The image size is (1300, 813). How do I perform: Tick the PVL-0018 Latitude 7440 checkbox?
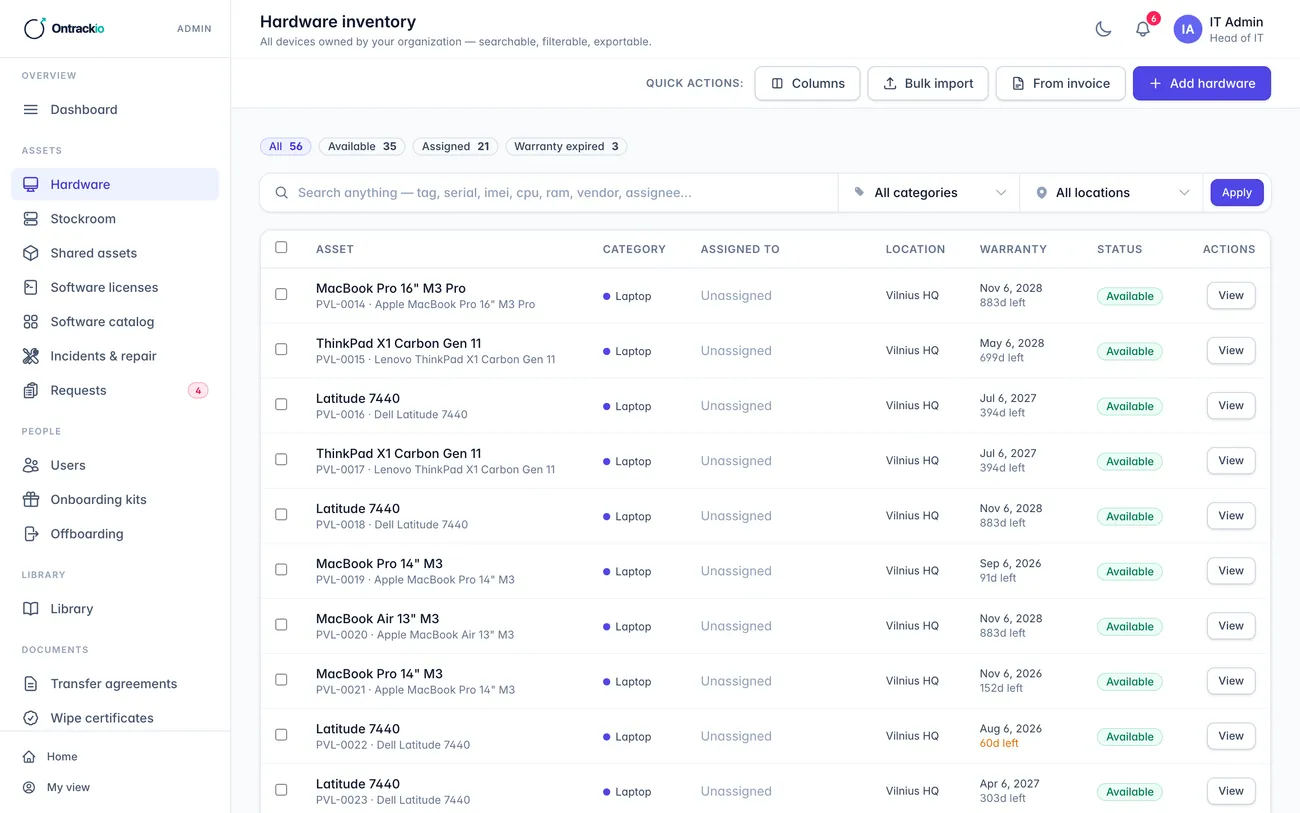coord(281,514)
